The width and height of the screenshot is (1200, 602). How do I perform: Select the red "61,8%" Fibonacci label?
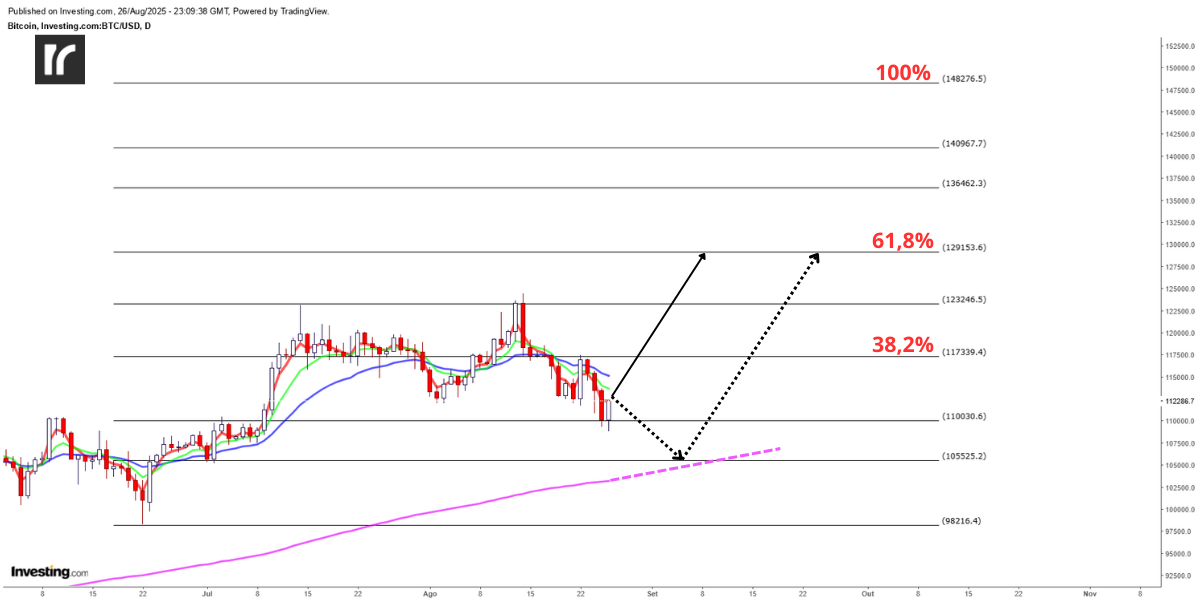click(x=903, y=241)
